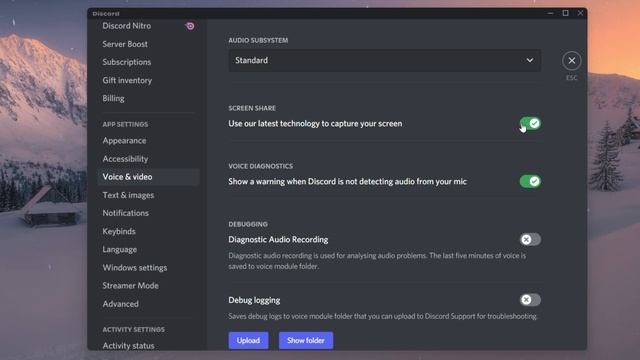Click the mic warning setting text
640x360 pixels.
click(x=347, y=182)
